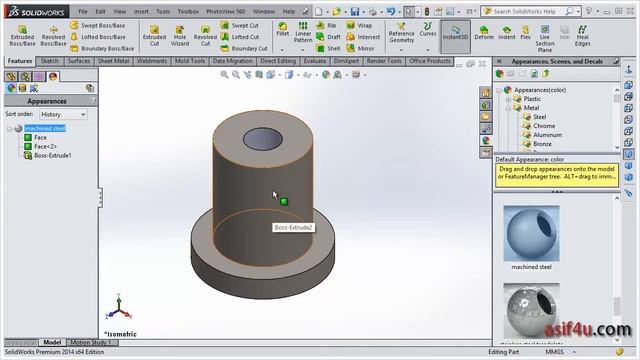Click the Indent tool

coord(507,32)
